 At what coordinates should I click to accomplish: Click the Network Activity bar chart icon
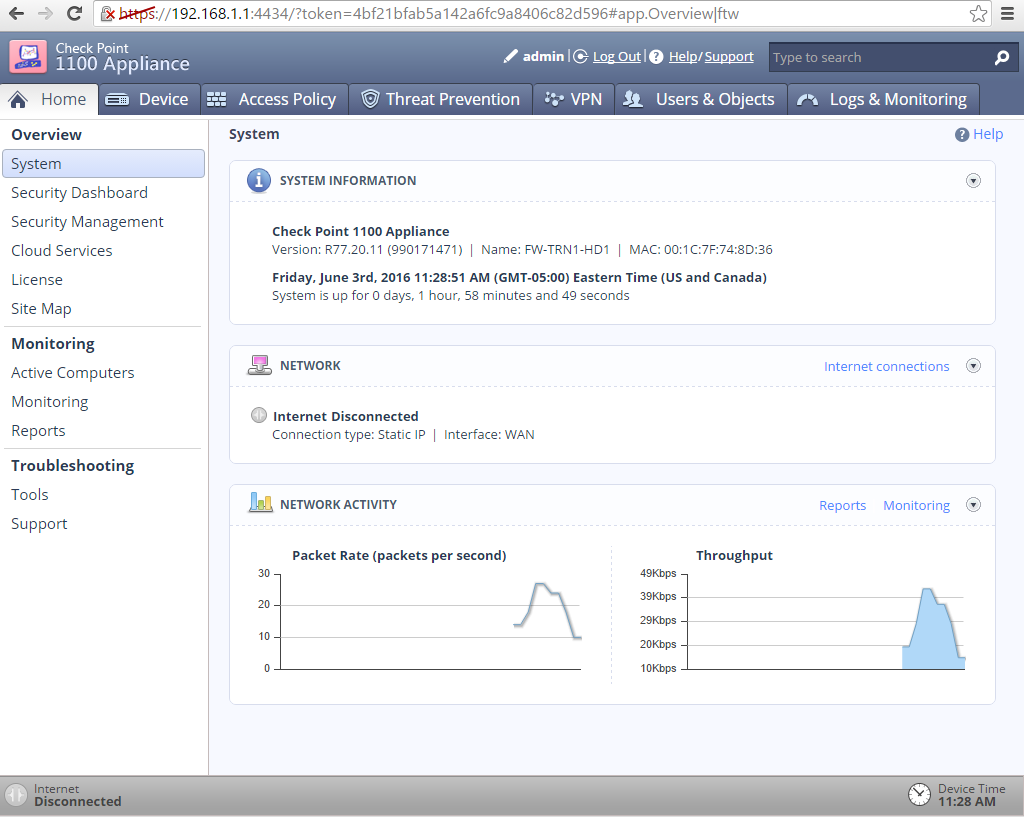click(261, 503)
